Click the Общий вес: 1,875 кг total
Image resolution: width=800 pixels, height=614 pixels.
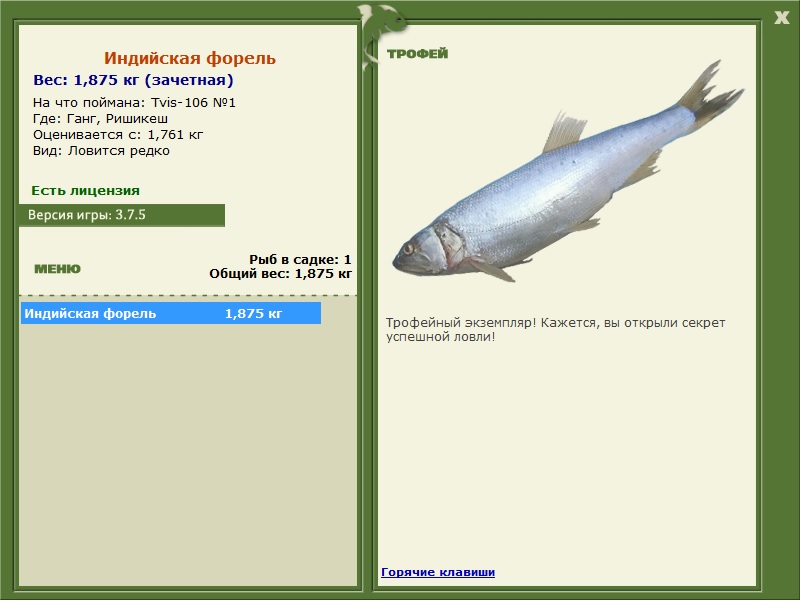280,273
